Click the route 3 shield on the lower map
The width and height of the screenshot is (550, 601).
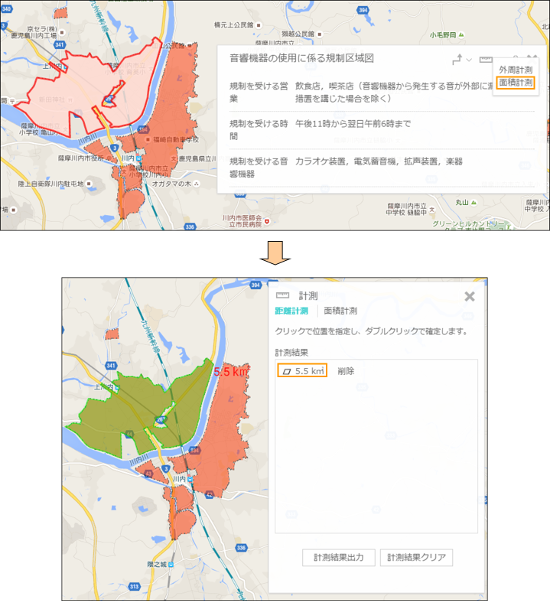[x=165, y=468]
